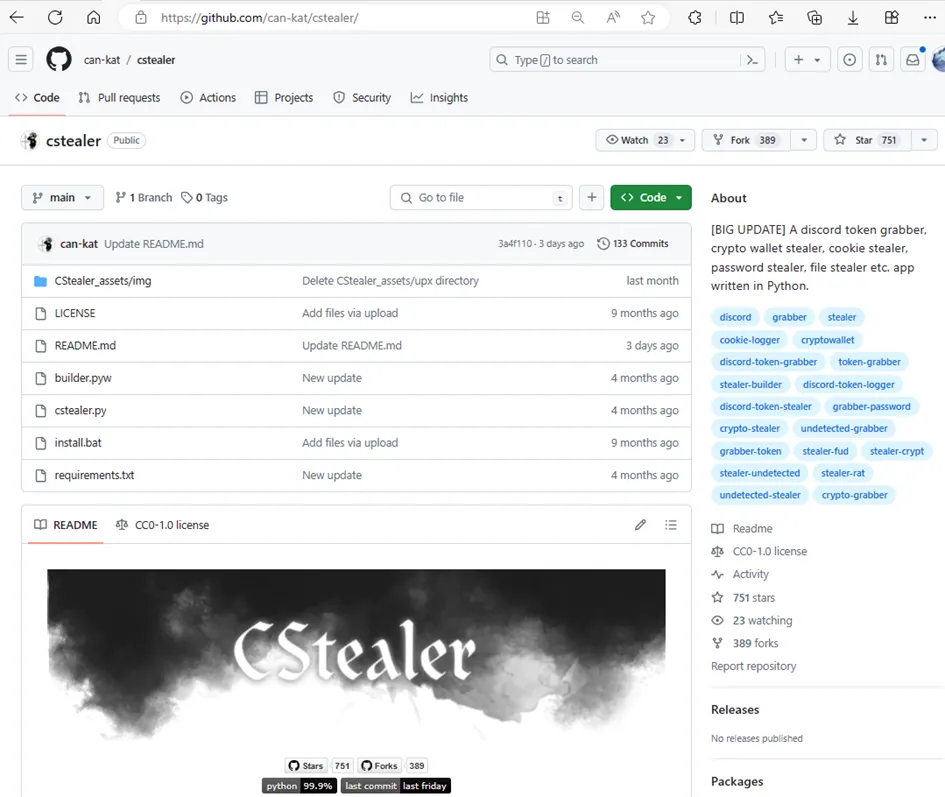Click the GitHub logo homepage icon
This screenshot has width=945, height=797.
59,60
